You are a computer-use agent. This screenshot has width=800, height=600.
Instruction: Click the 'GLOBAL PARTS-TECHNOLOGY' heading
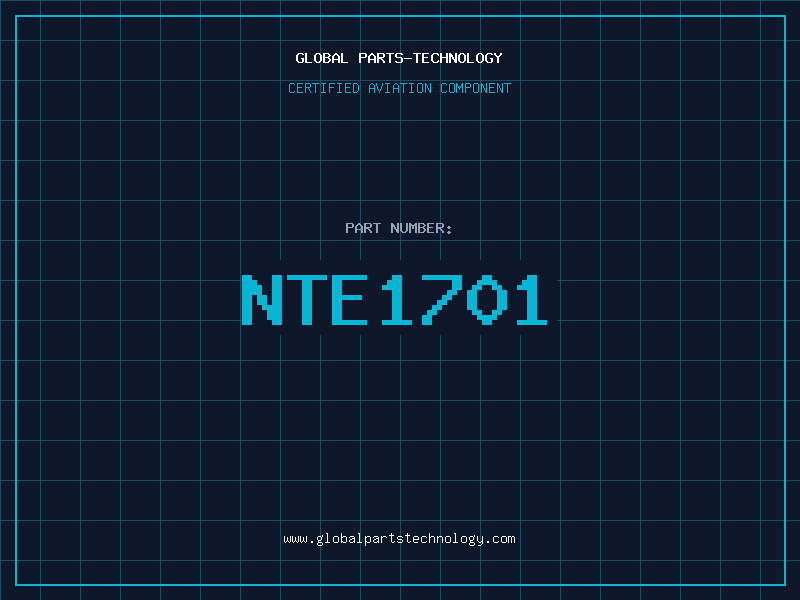399,58
